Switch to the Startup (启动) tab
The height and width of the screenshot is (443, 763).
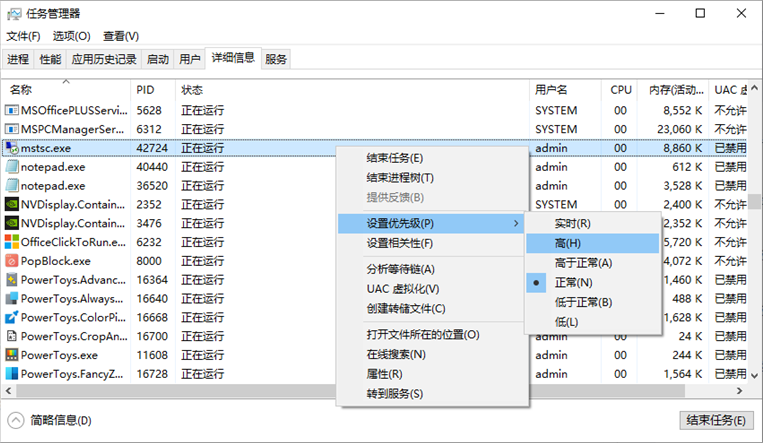(158, 59)
